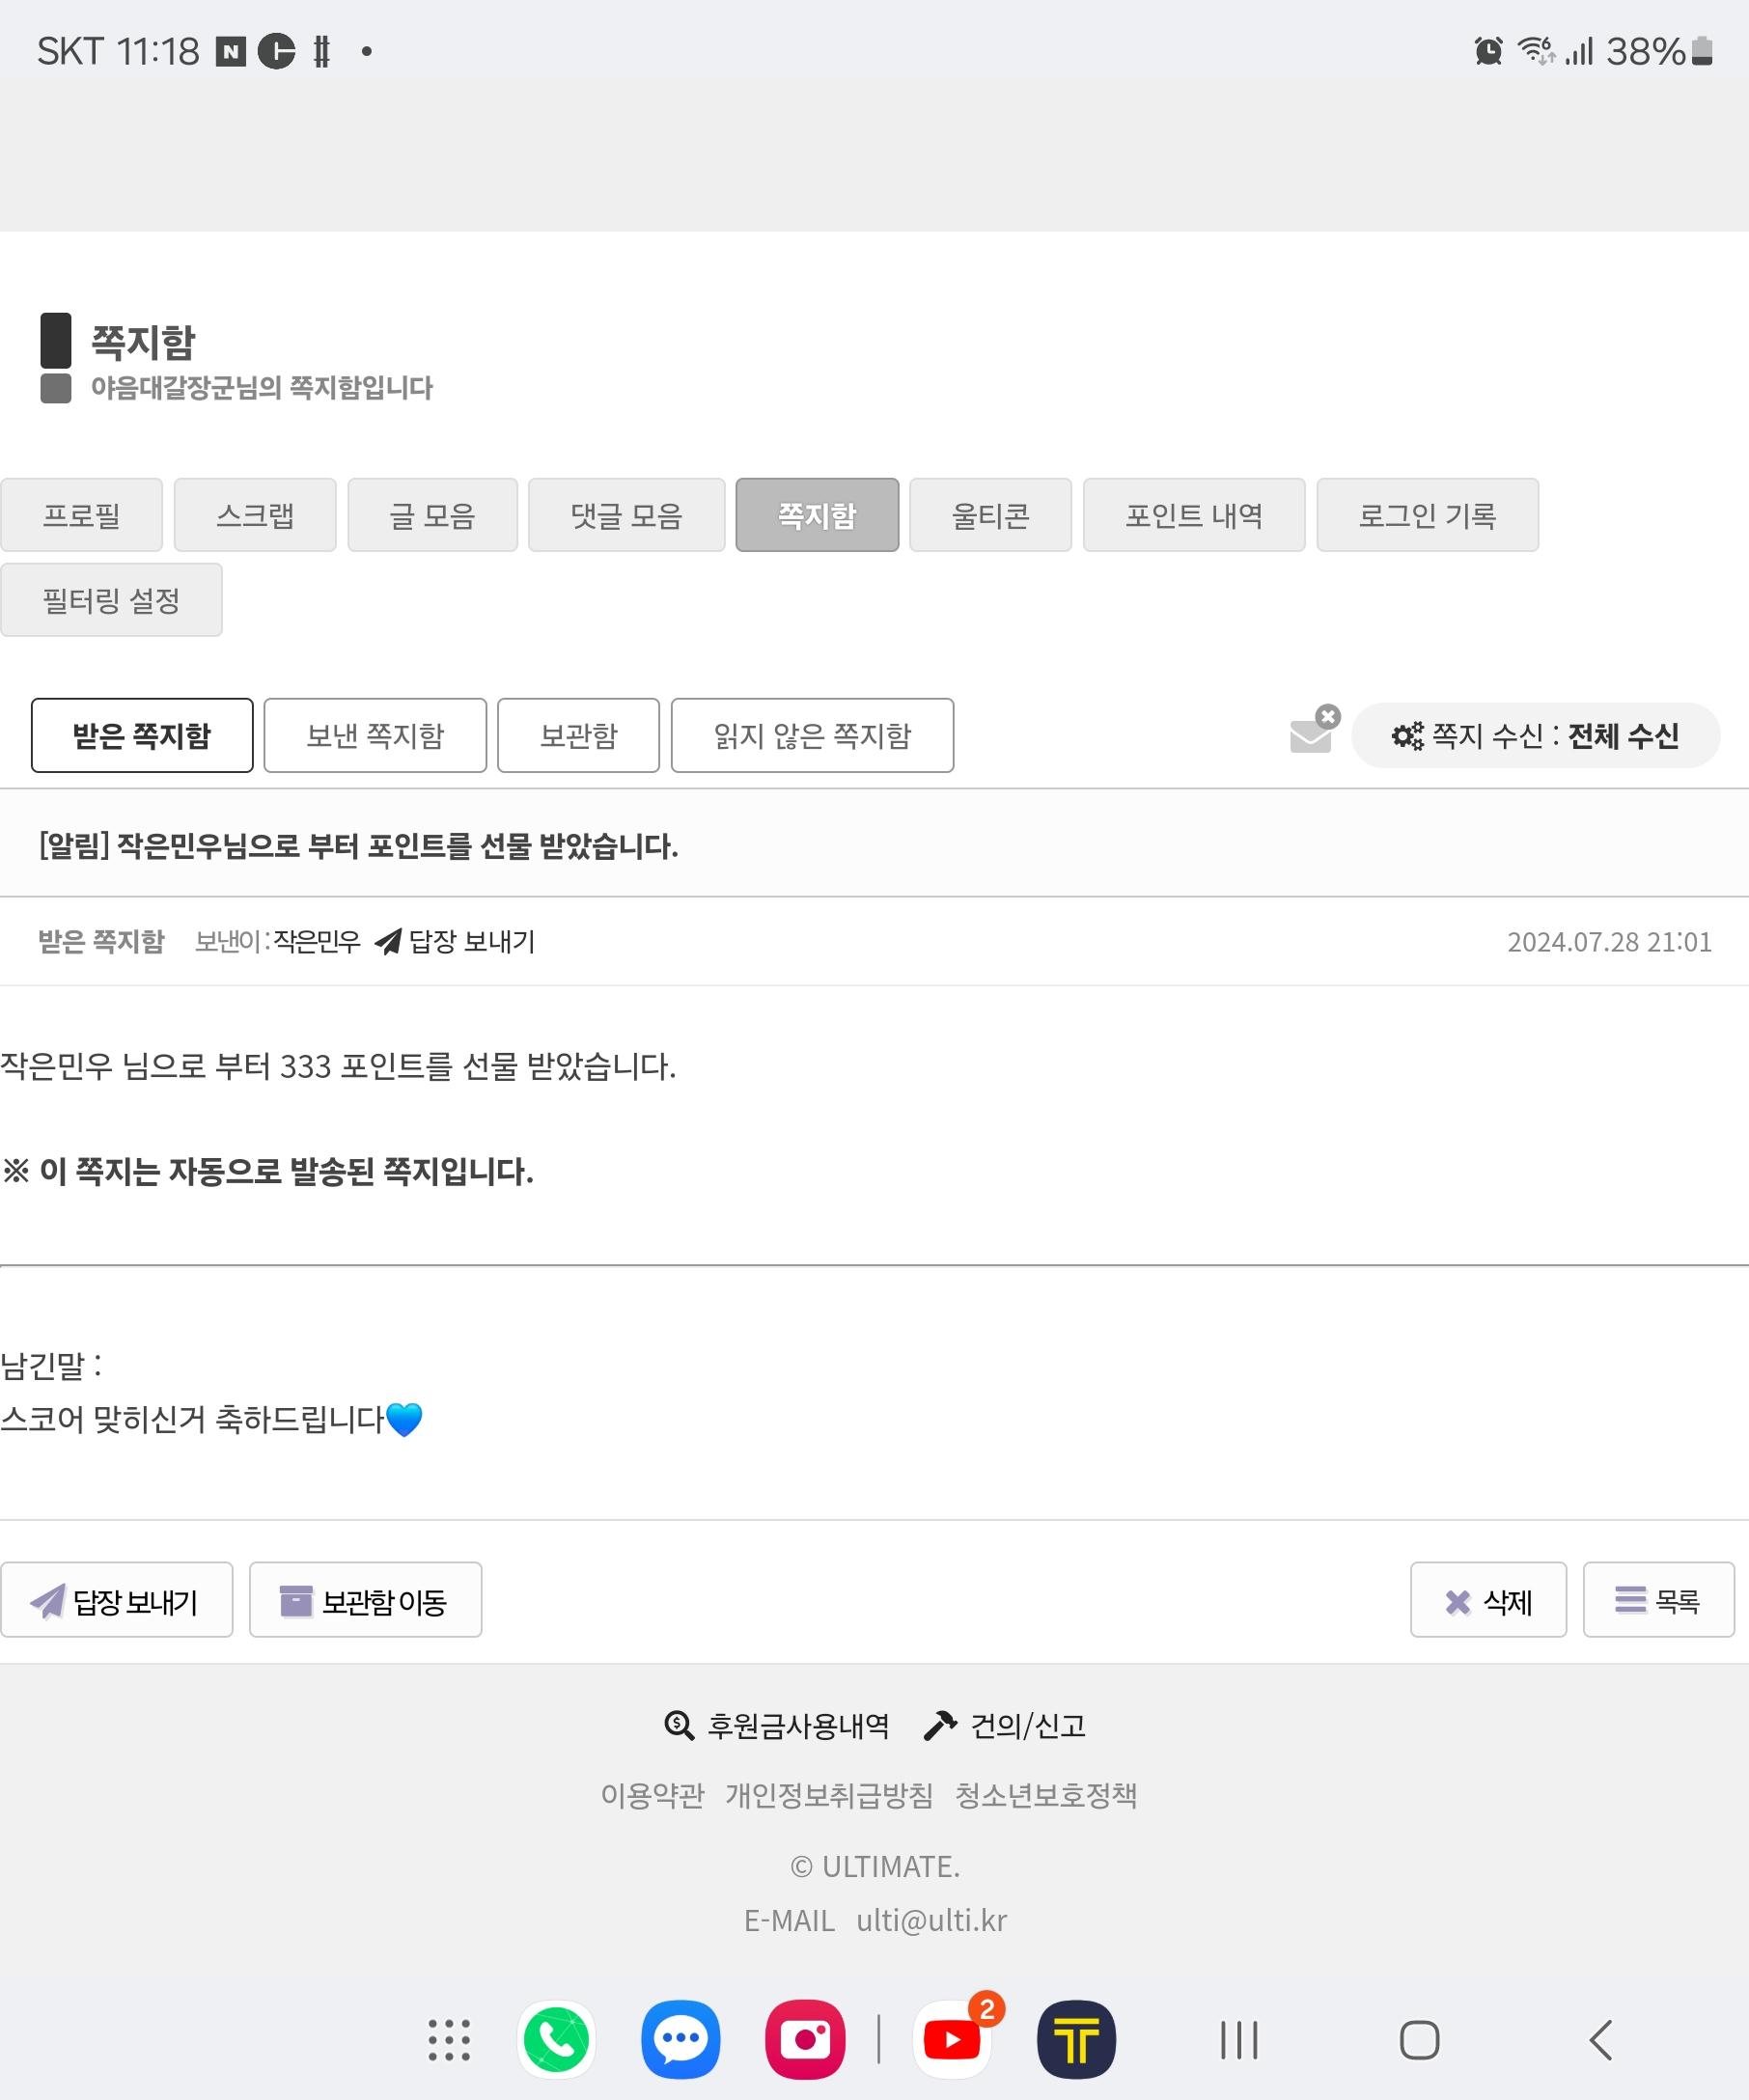The height and width of the screenshot is (2100, 1749).
Task: Click the envelope with X icon
Action: click(x=1313, y=730)
